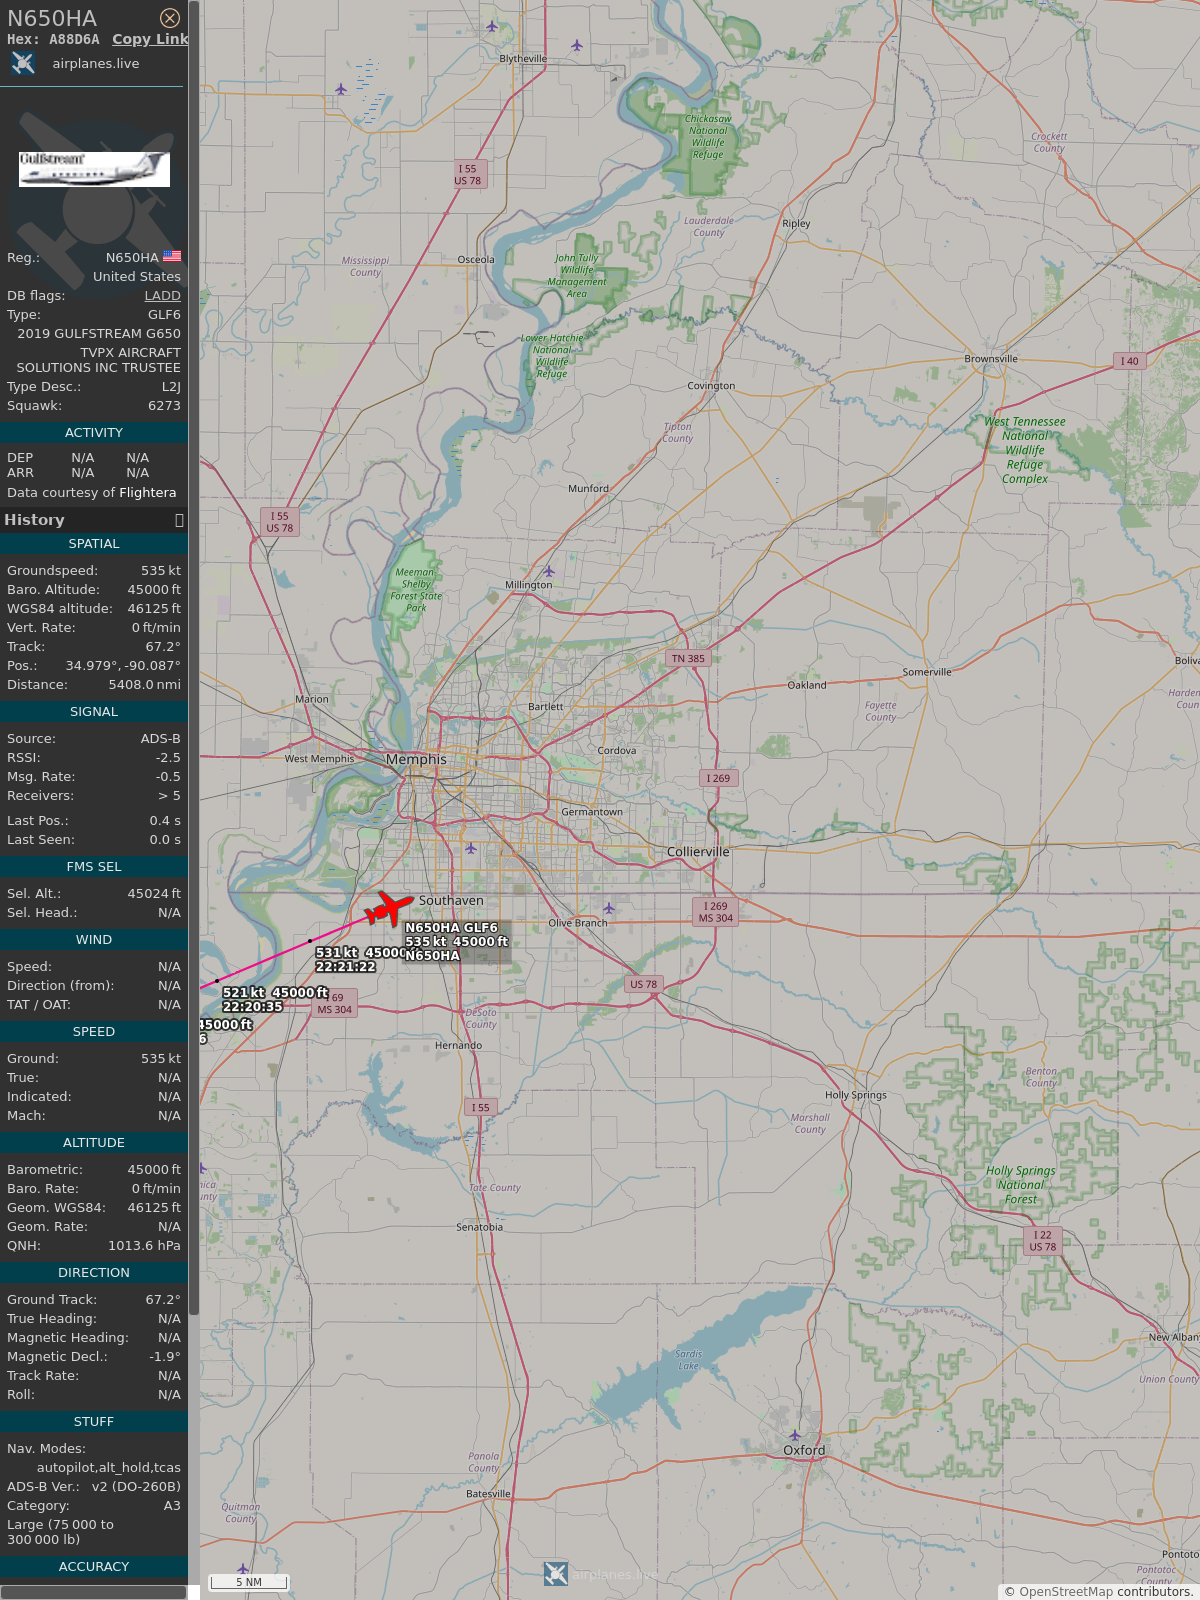The width and height of the screenshot is (1200, 1600).
Task: Click the Hex A88D6A value
Action: point(75,39)
